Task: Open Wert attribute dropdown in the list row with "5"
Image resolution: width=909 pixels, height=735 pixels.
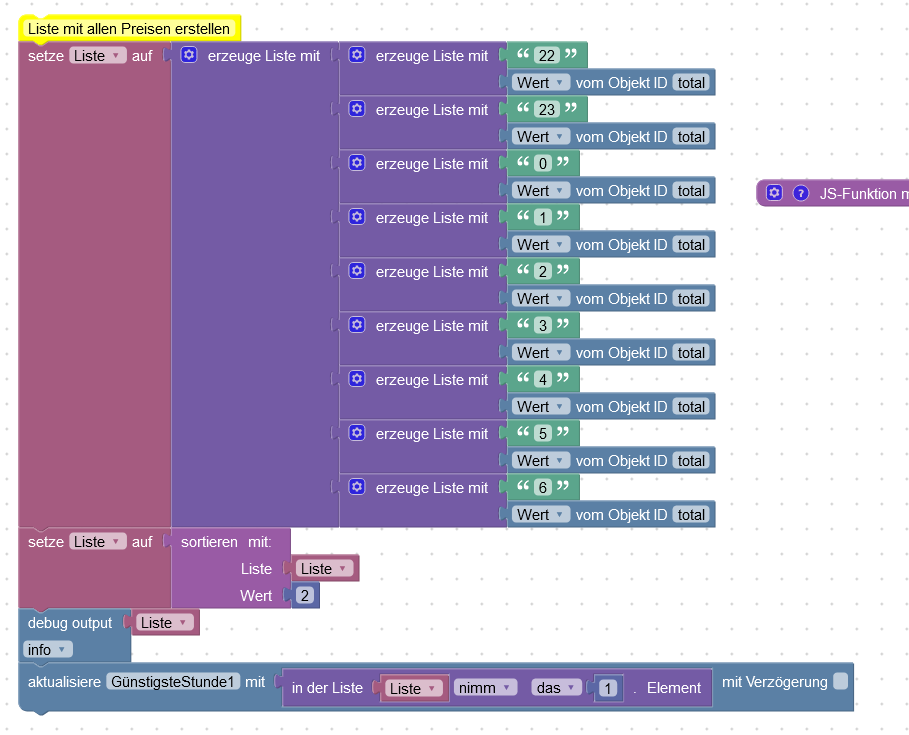Action: pos(540,460)
